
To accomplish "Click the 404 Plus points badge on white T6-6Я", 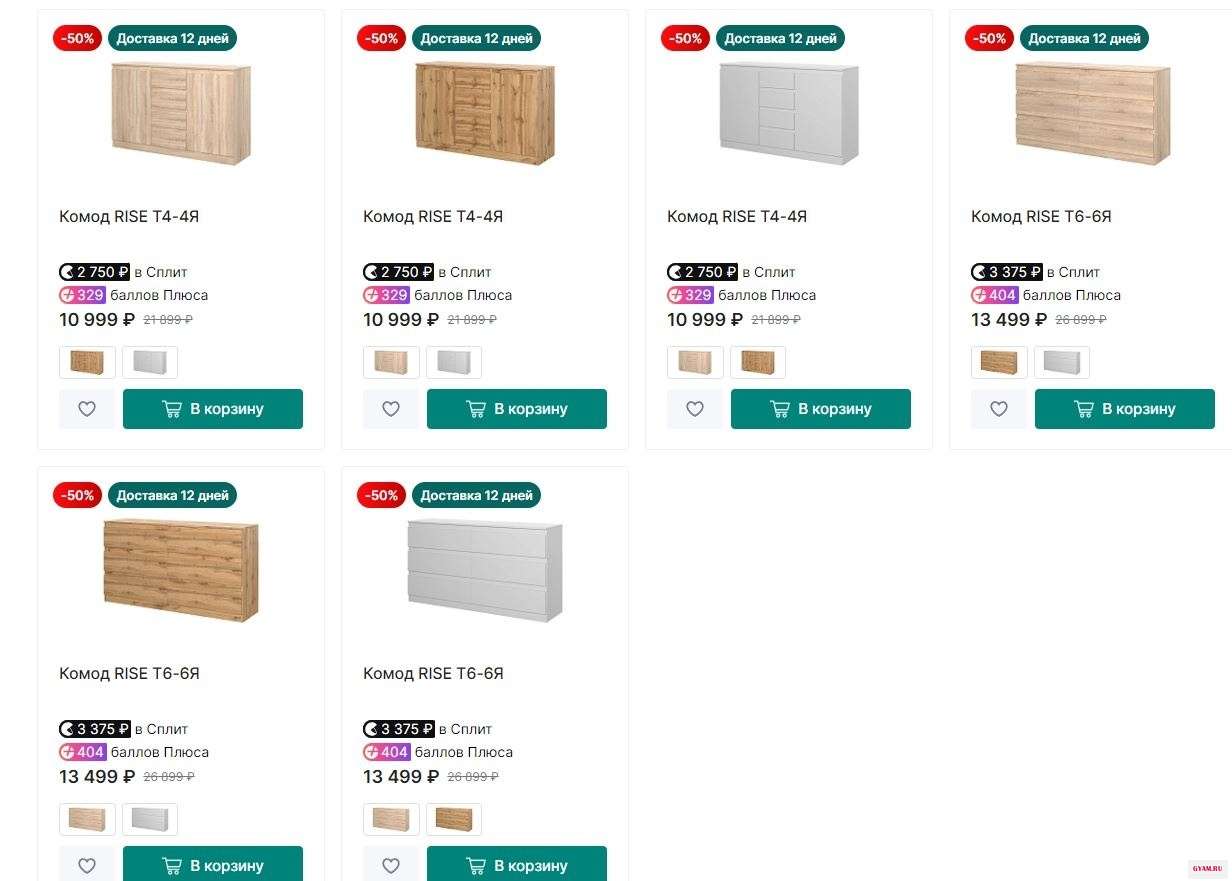I will click(x=386, y=752).
